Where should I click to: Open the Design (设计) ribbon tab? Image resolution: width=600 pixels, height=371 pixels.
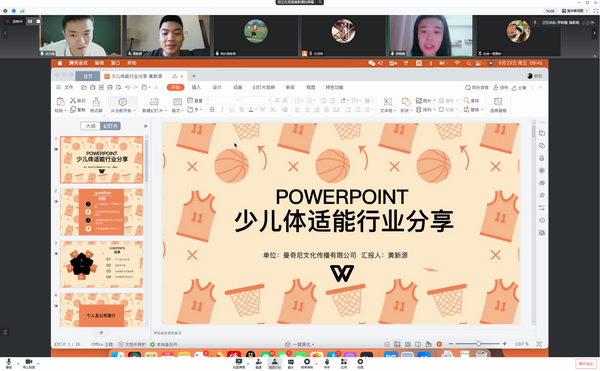coord(217,87)
